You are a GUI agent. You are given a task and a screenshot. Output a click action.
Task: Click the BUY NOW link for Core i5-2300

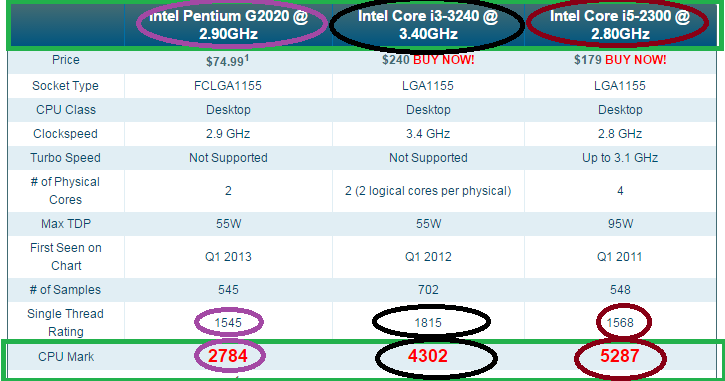pos(636,60)
